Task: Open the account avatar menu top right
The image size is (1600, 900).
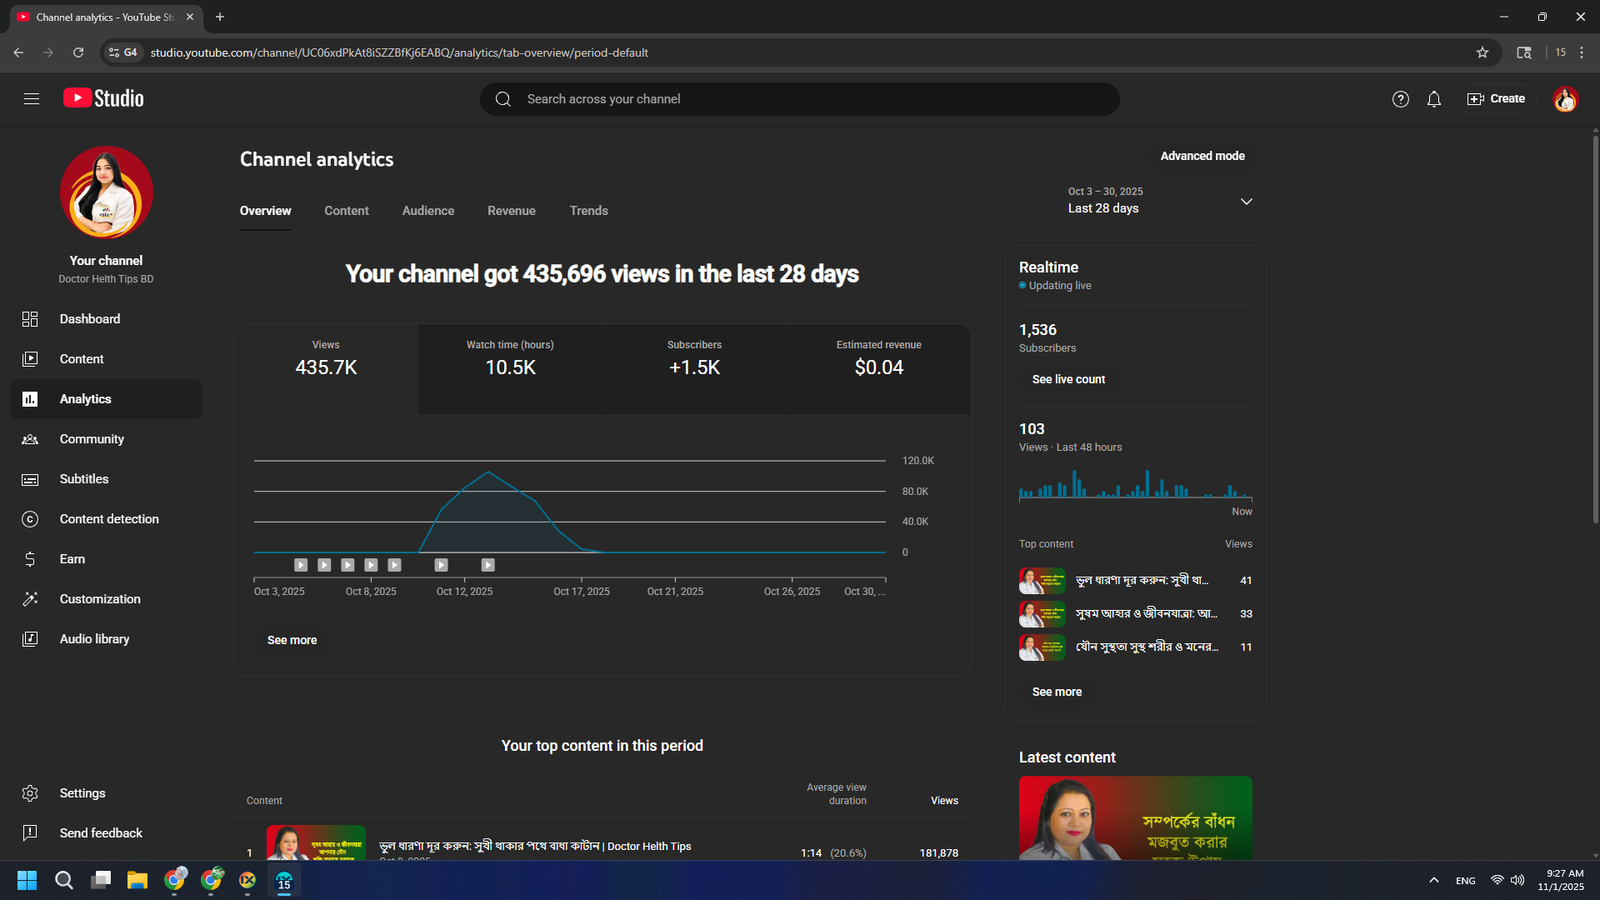Action: pyautogui.click(x=1565, y=99)
